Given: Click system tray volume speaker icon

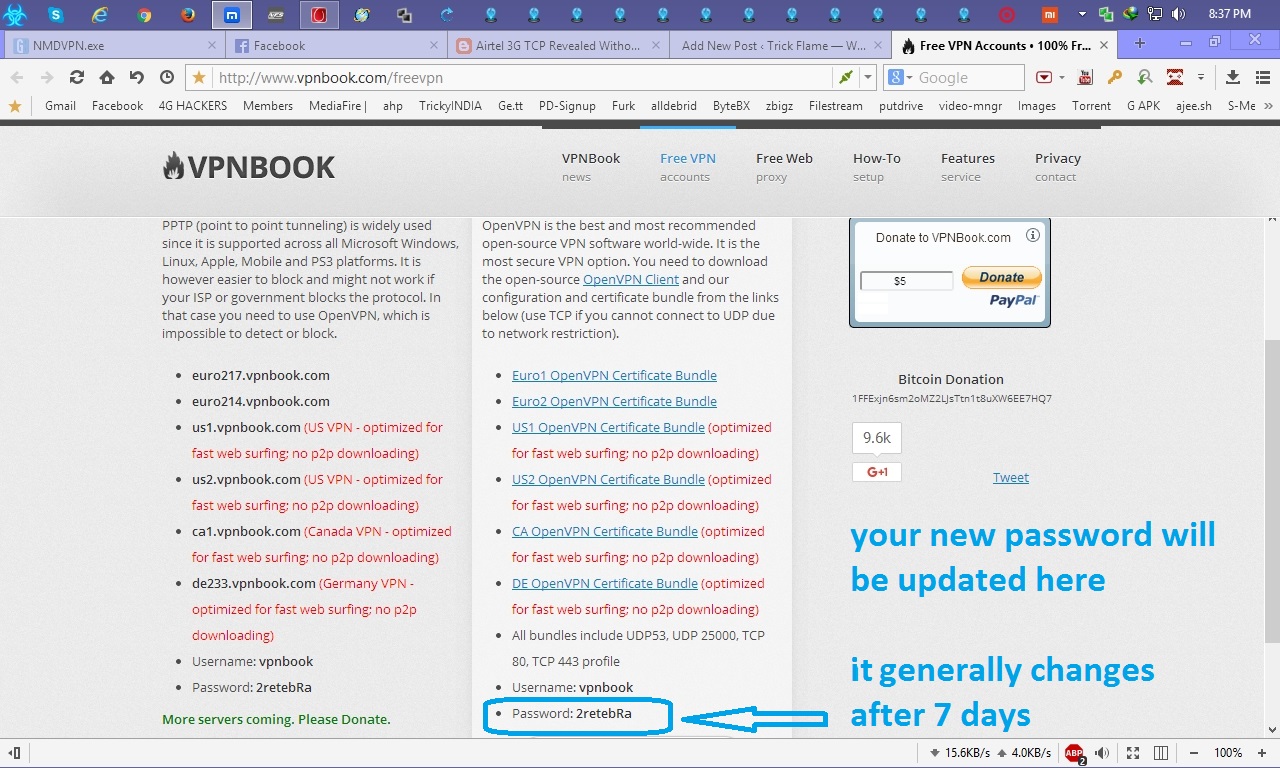Looking at the screenshot, I should click(1179, 14).
